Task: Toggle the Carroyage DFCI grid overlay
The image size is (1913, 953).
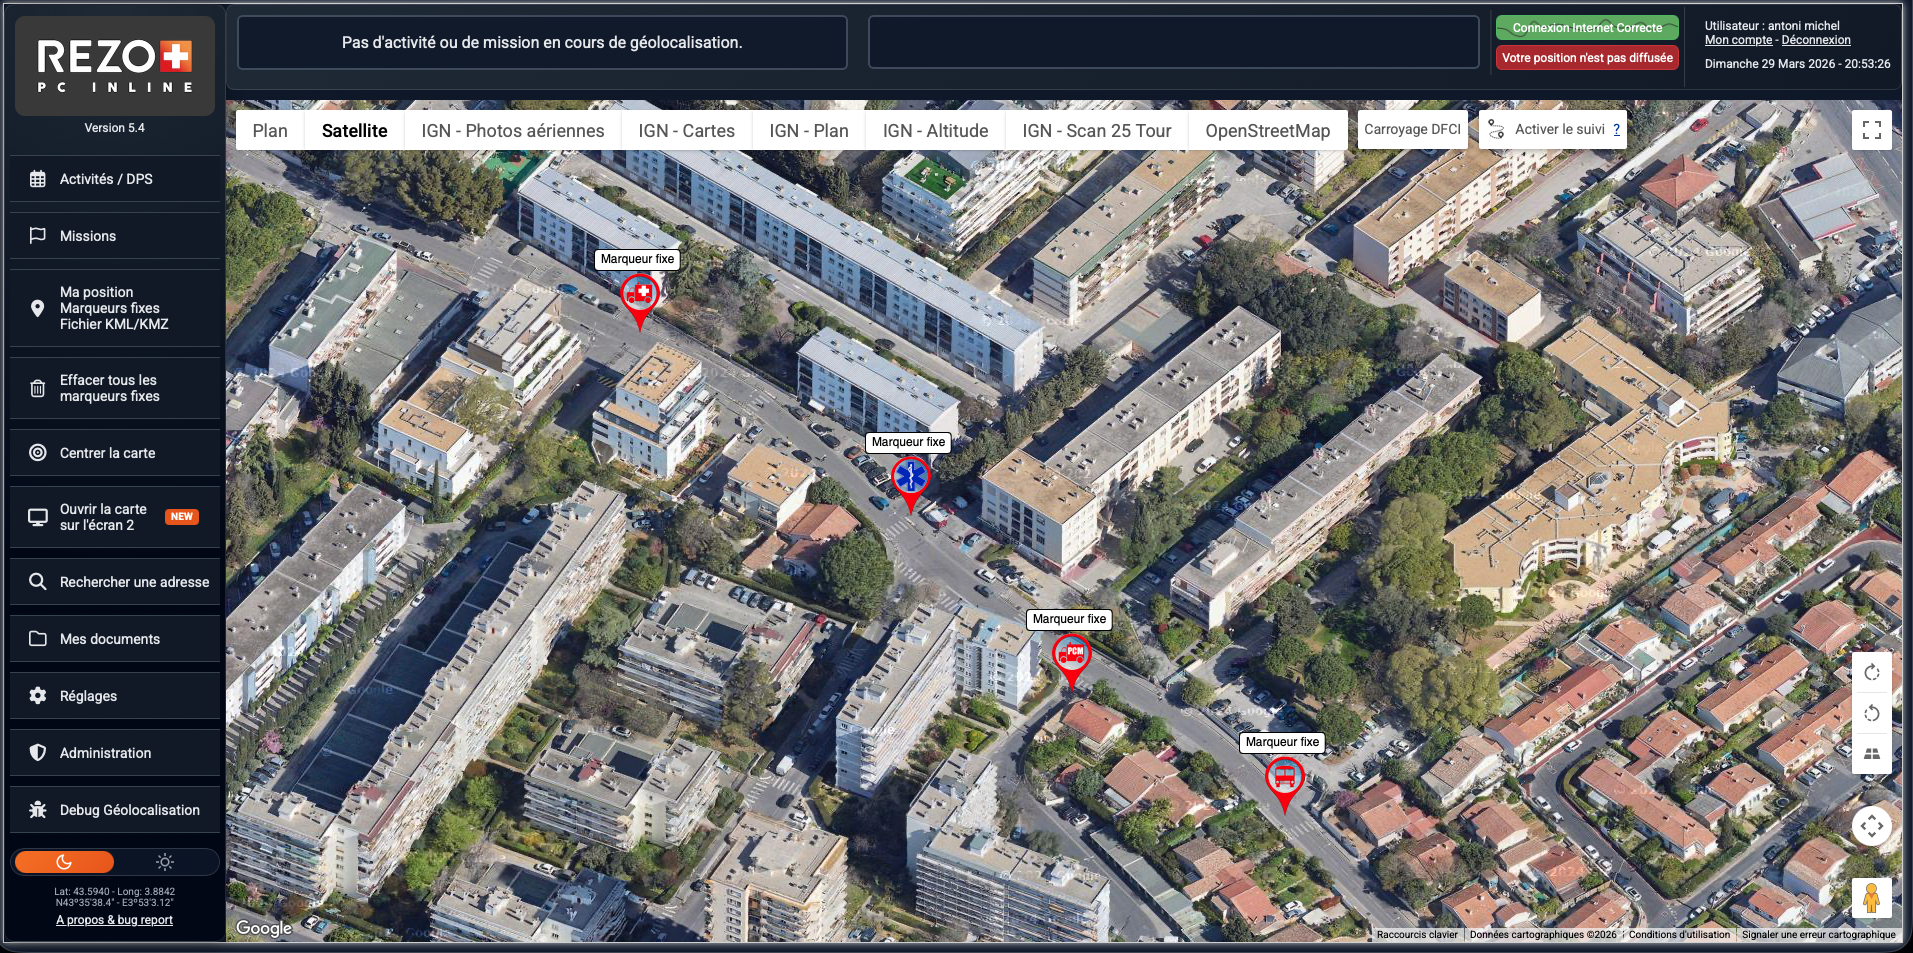Action: click(1411, 130)
